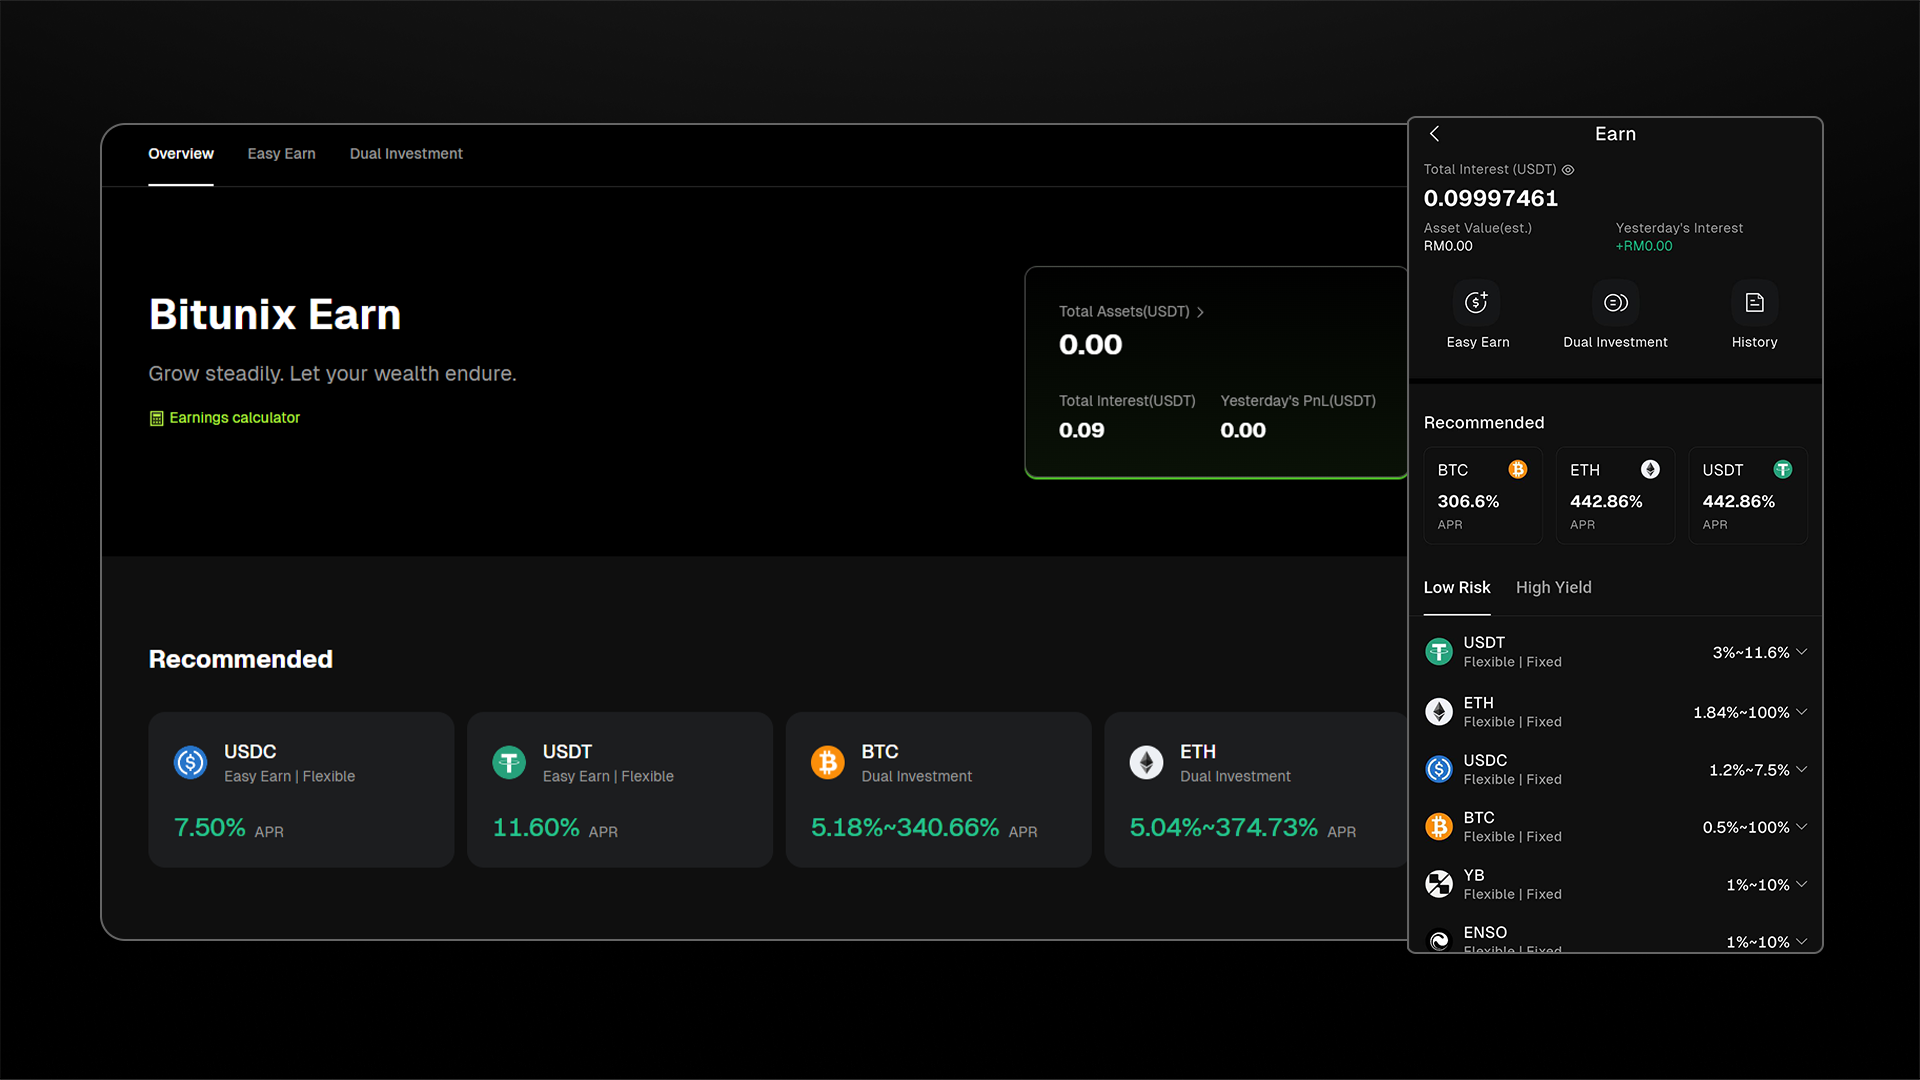This screenshot has width=1920, height=1080.
Task: Expand the USDT rate details chevron
Action: tap(1803, 652)
